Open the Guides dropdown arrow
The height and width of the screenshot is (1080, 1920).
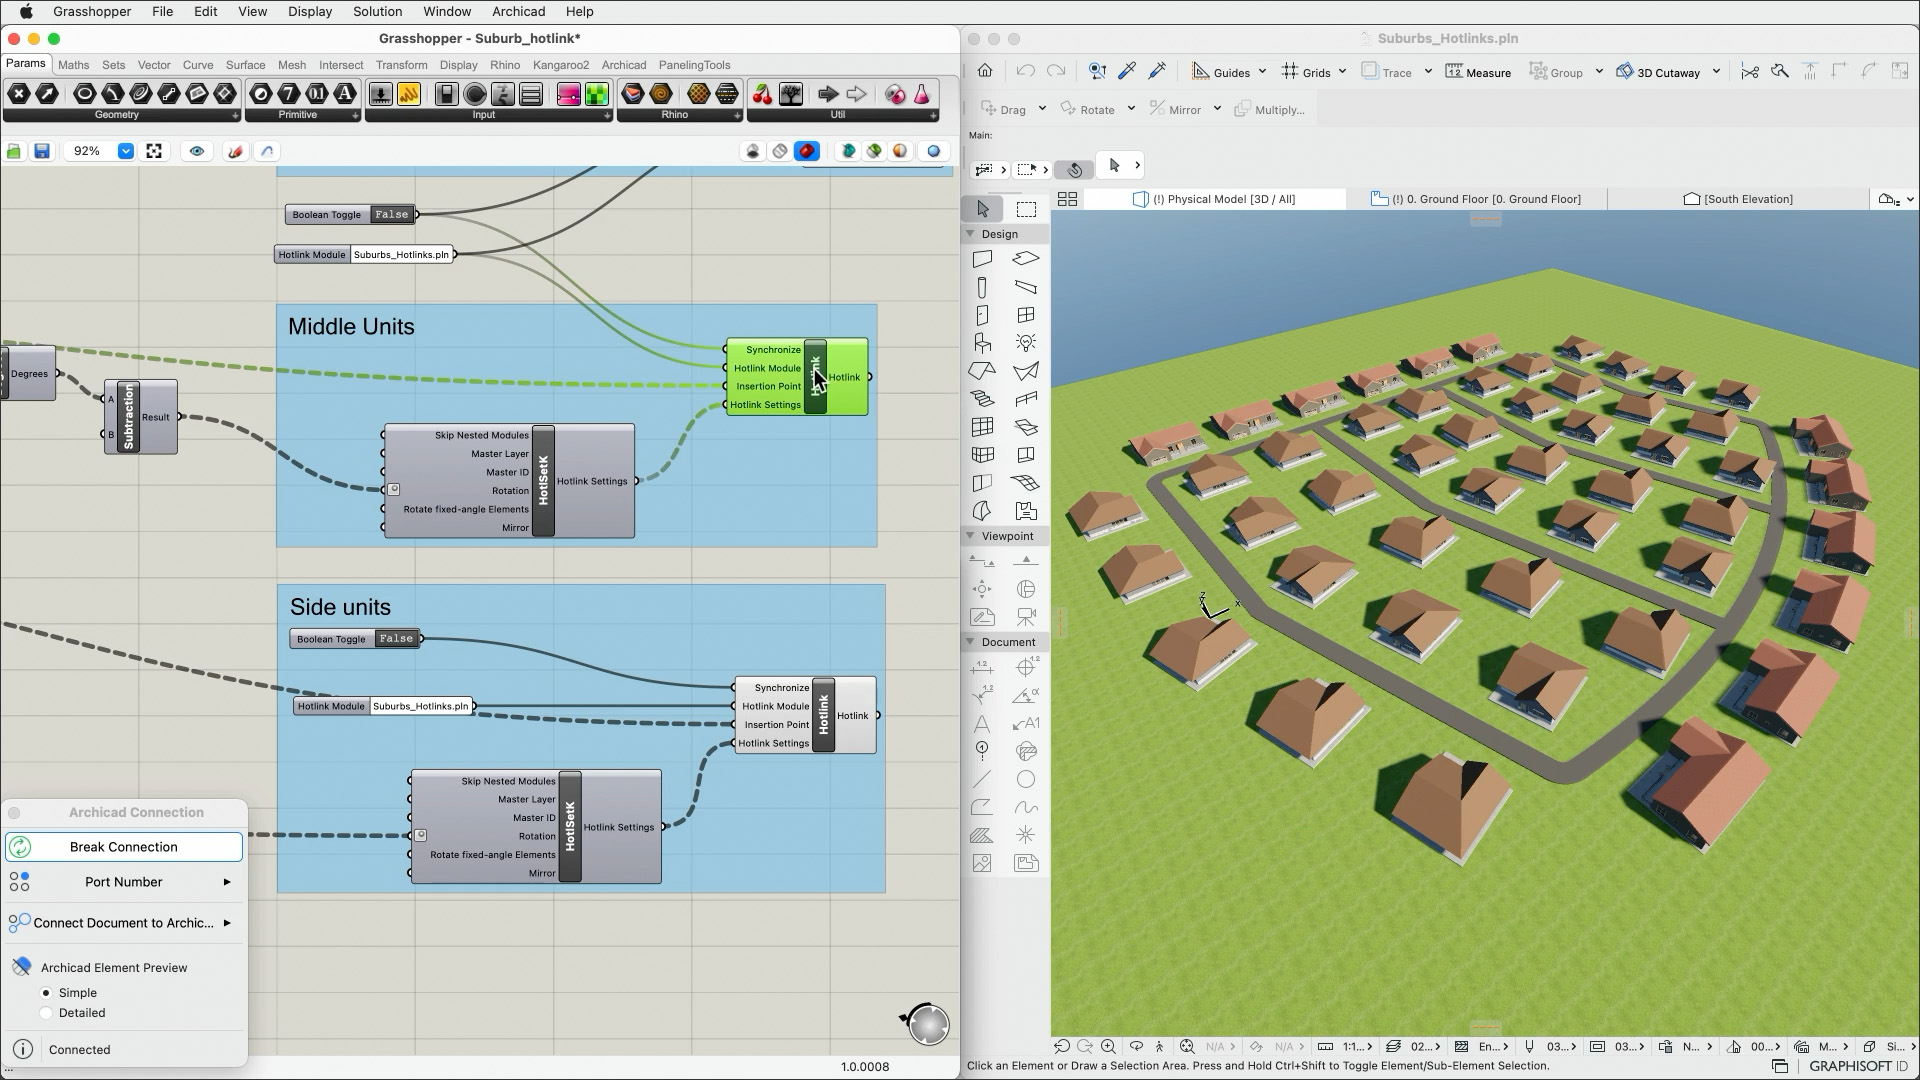click(1262, 72)
